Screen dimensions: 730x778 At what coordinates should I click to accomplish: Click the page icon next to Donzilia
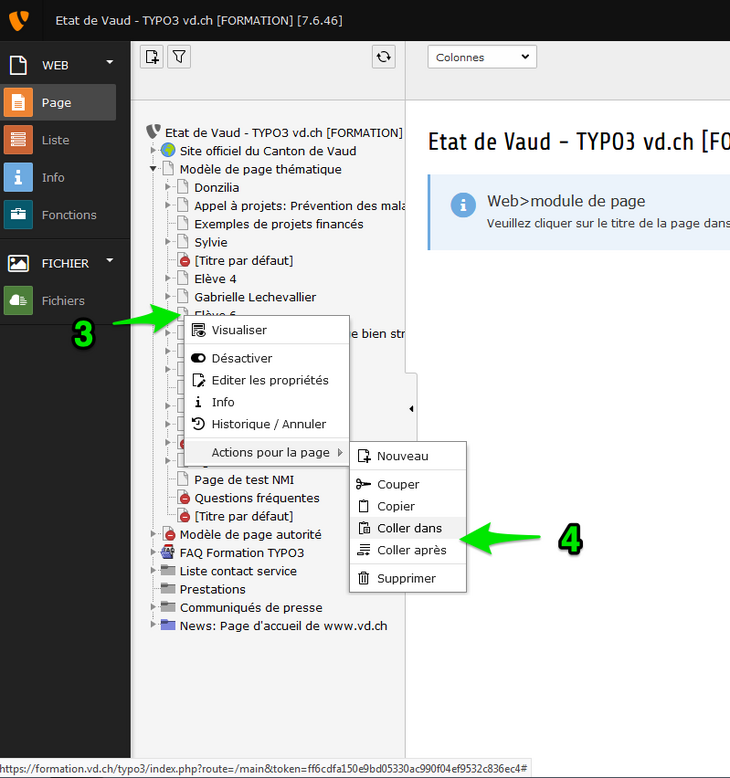point(183,187)
